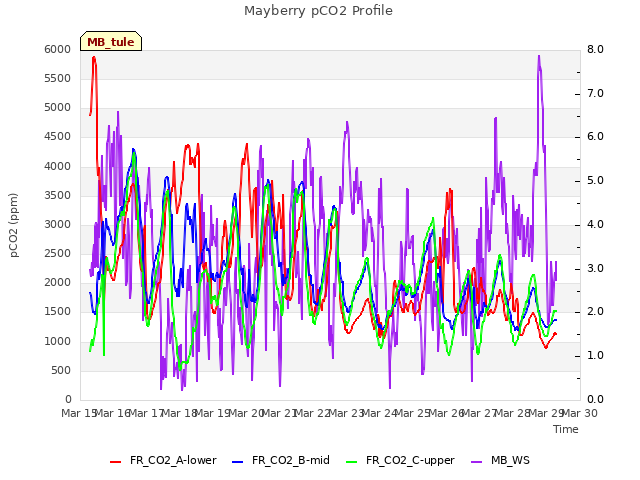640x480 pixels.
Task: Click the 3.0 tick on right axis
Action: point(595,269)
